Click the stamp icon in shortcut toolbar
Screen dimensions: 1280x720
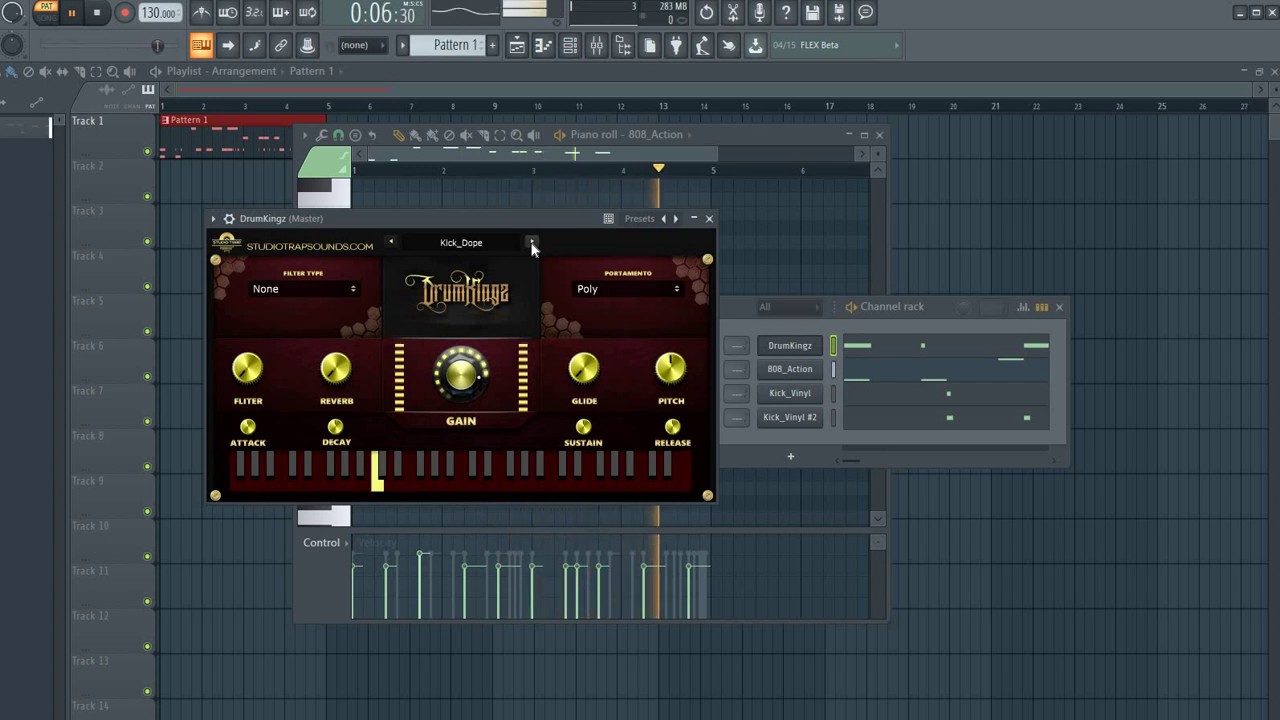click(307, 45)
